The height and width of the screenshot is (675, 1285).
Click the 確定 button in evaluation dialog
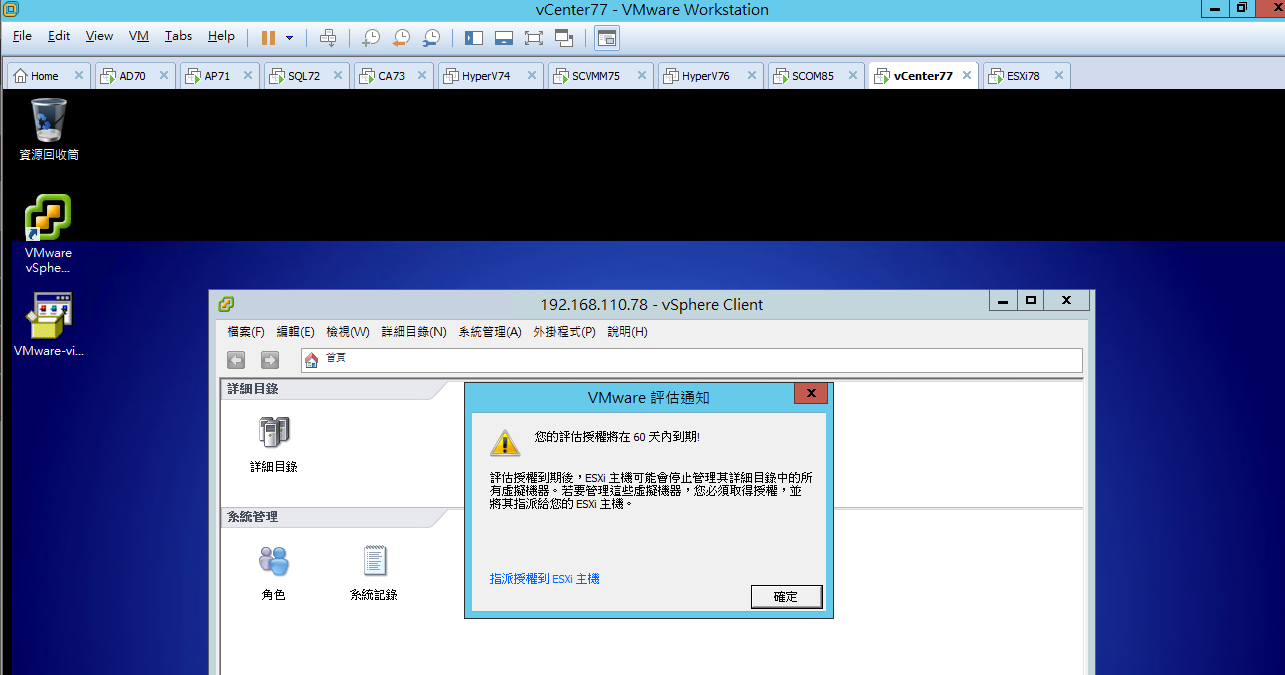coord(786,596)
